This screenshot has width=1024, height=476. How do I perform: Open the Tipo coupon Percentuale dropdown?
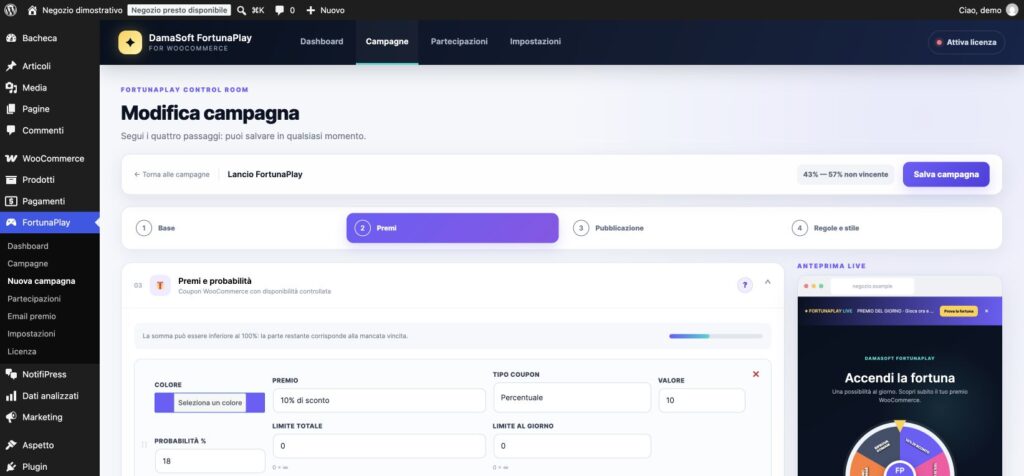point(572,398)
